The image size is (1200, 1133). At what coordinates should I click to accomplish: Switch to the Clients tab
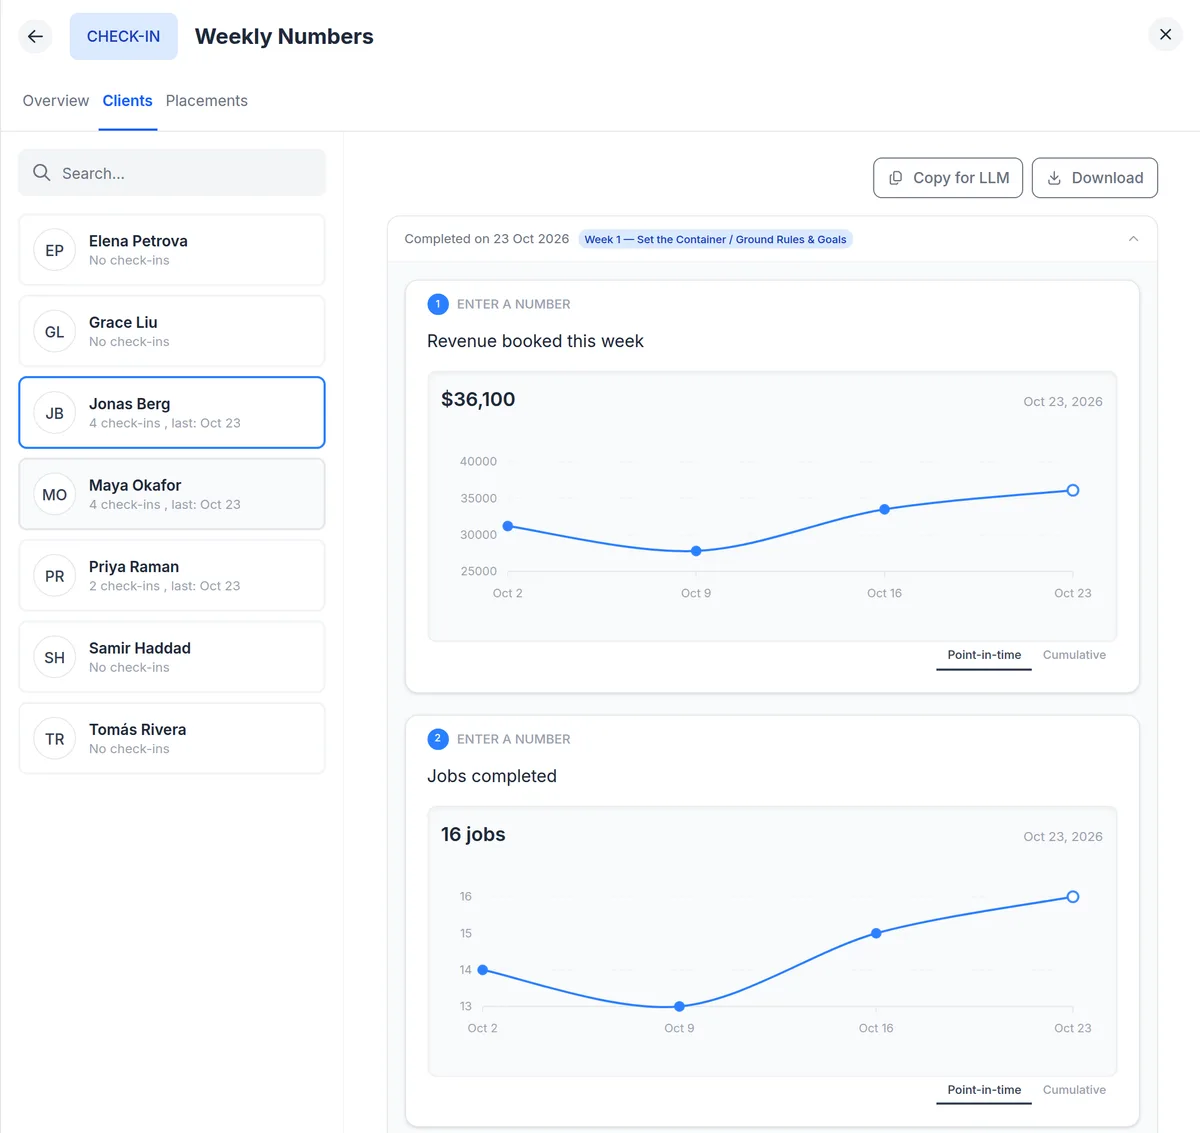[x=128, y=101]
